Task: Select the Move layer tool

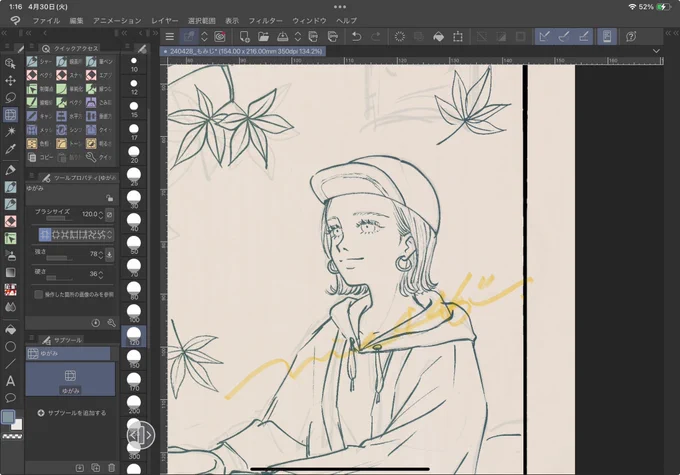Action: point(10,81)
